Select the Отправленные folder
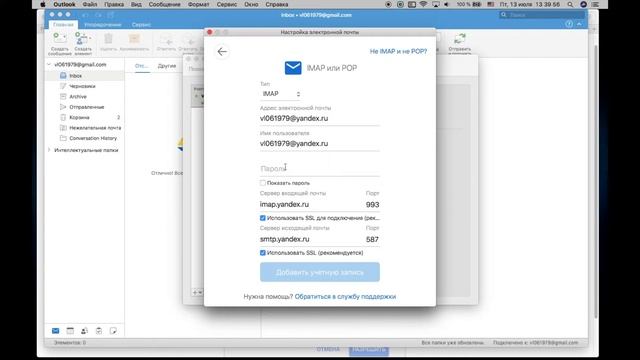The width and height of the screenshot is (640, 360). (84, 107)
